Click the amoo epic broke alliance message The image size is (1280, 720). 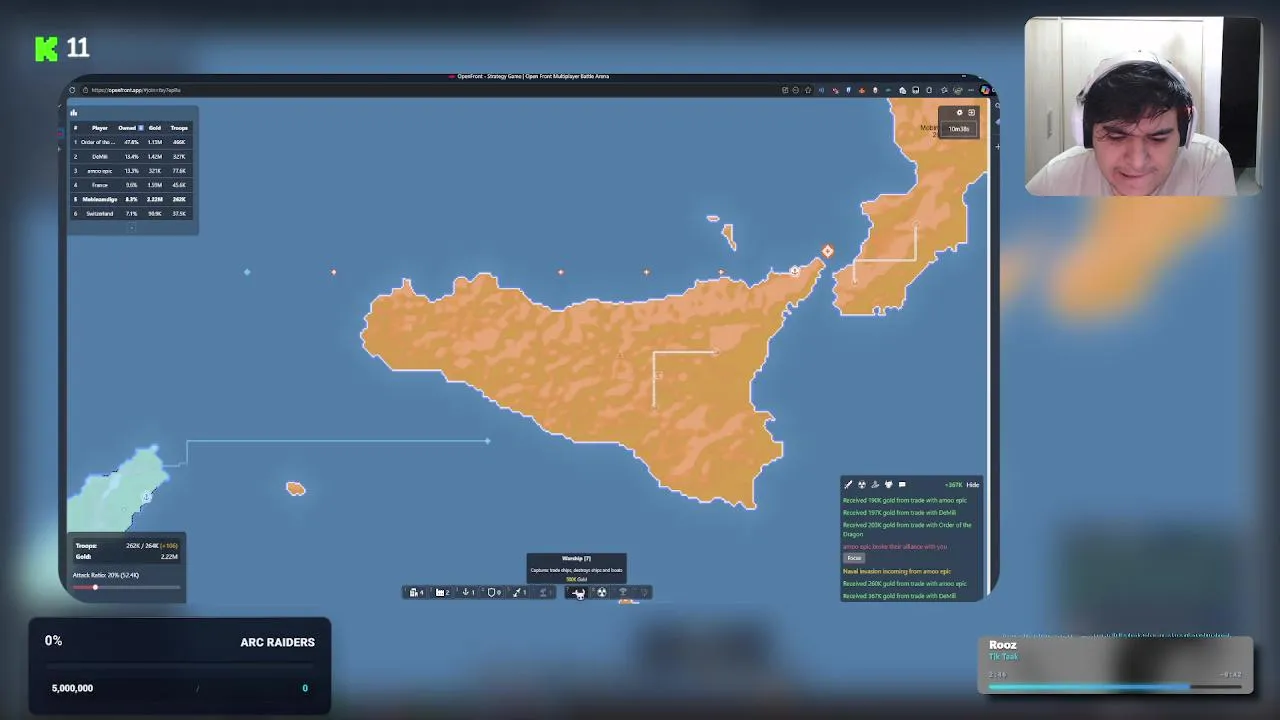pyautogui.click(x=895, y=547)
